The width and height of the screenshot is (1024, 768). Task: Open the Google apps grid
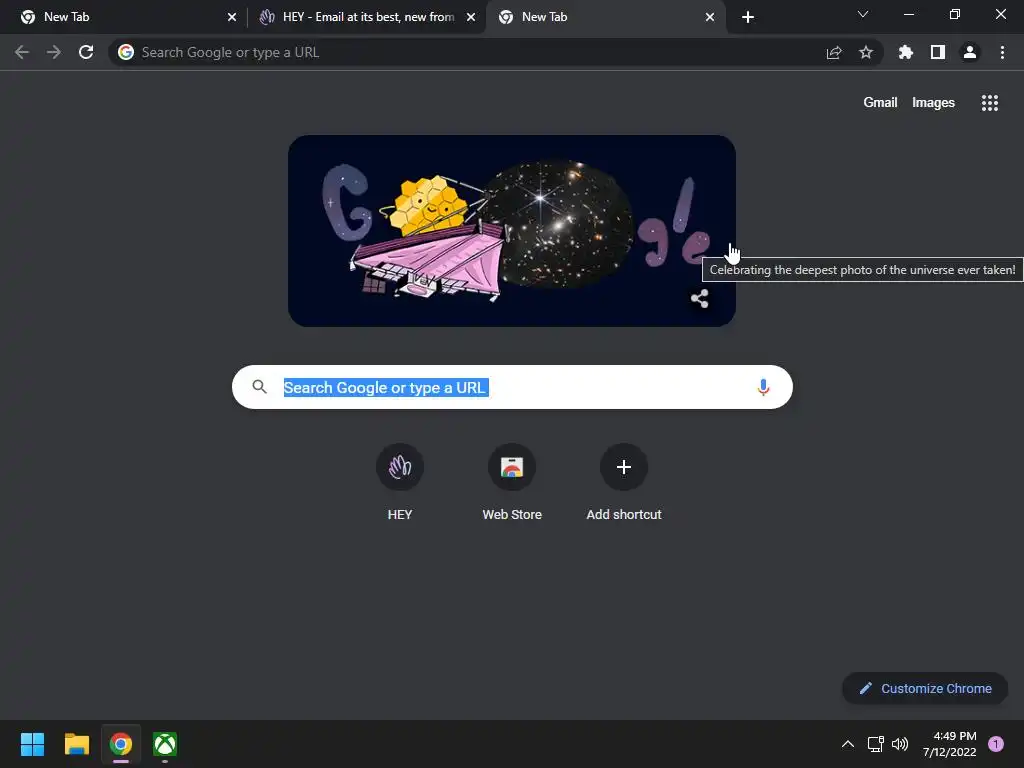pos(990,103)
